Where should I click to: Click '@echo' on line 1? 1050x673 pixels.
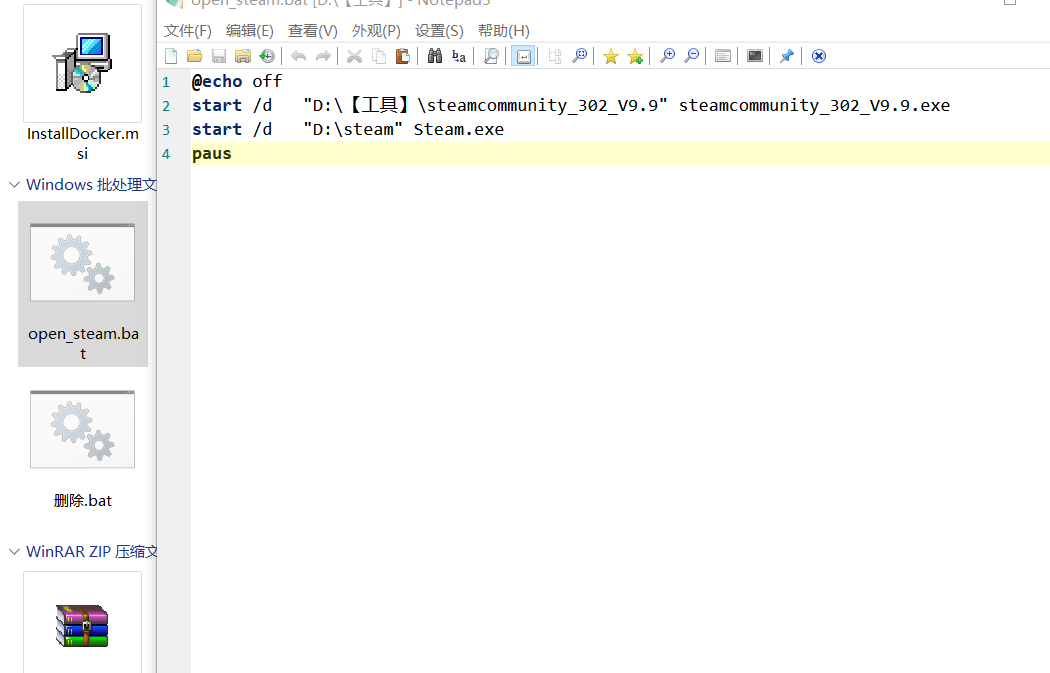217,82
